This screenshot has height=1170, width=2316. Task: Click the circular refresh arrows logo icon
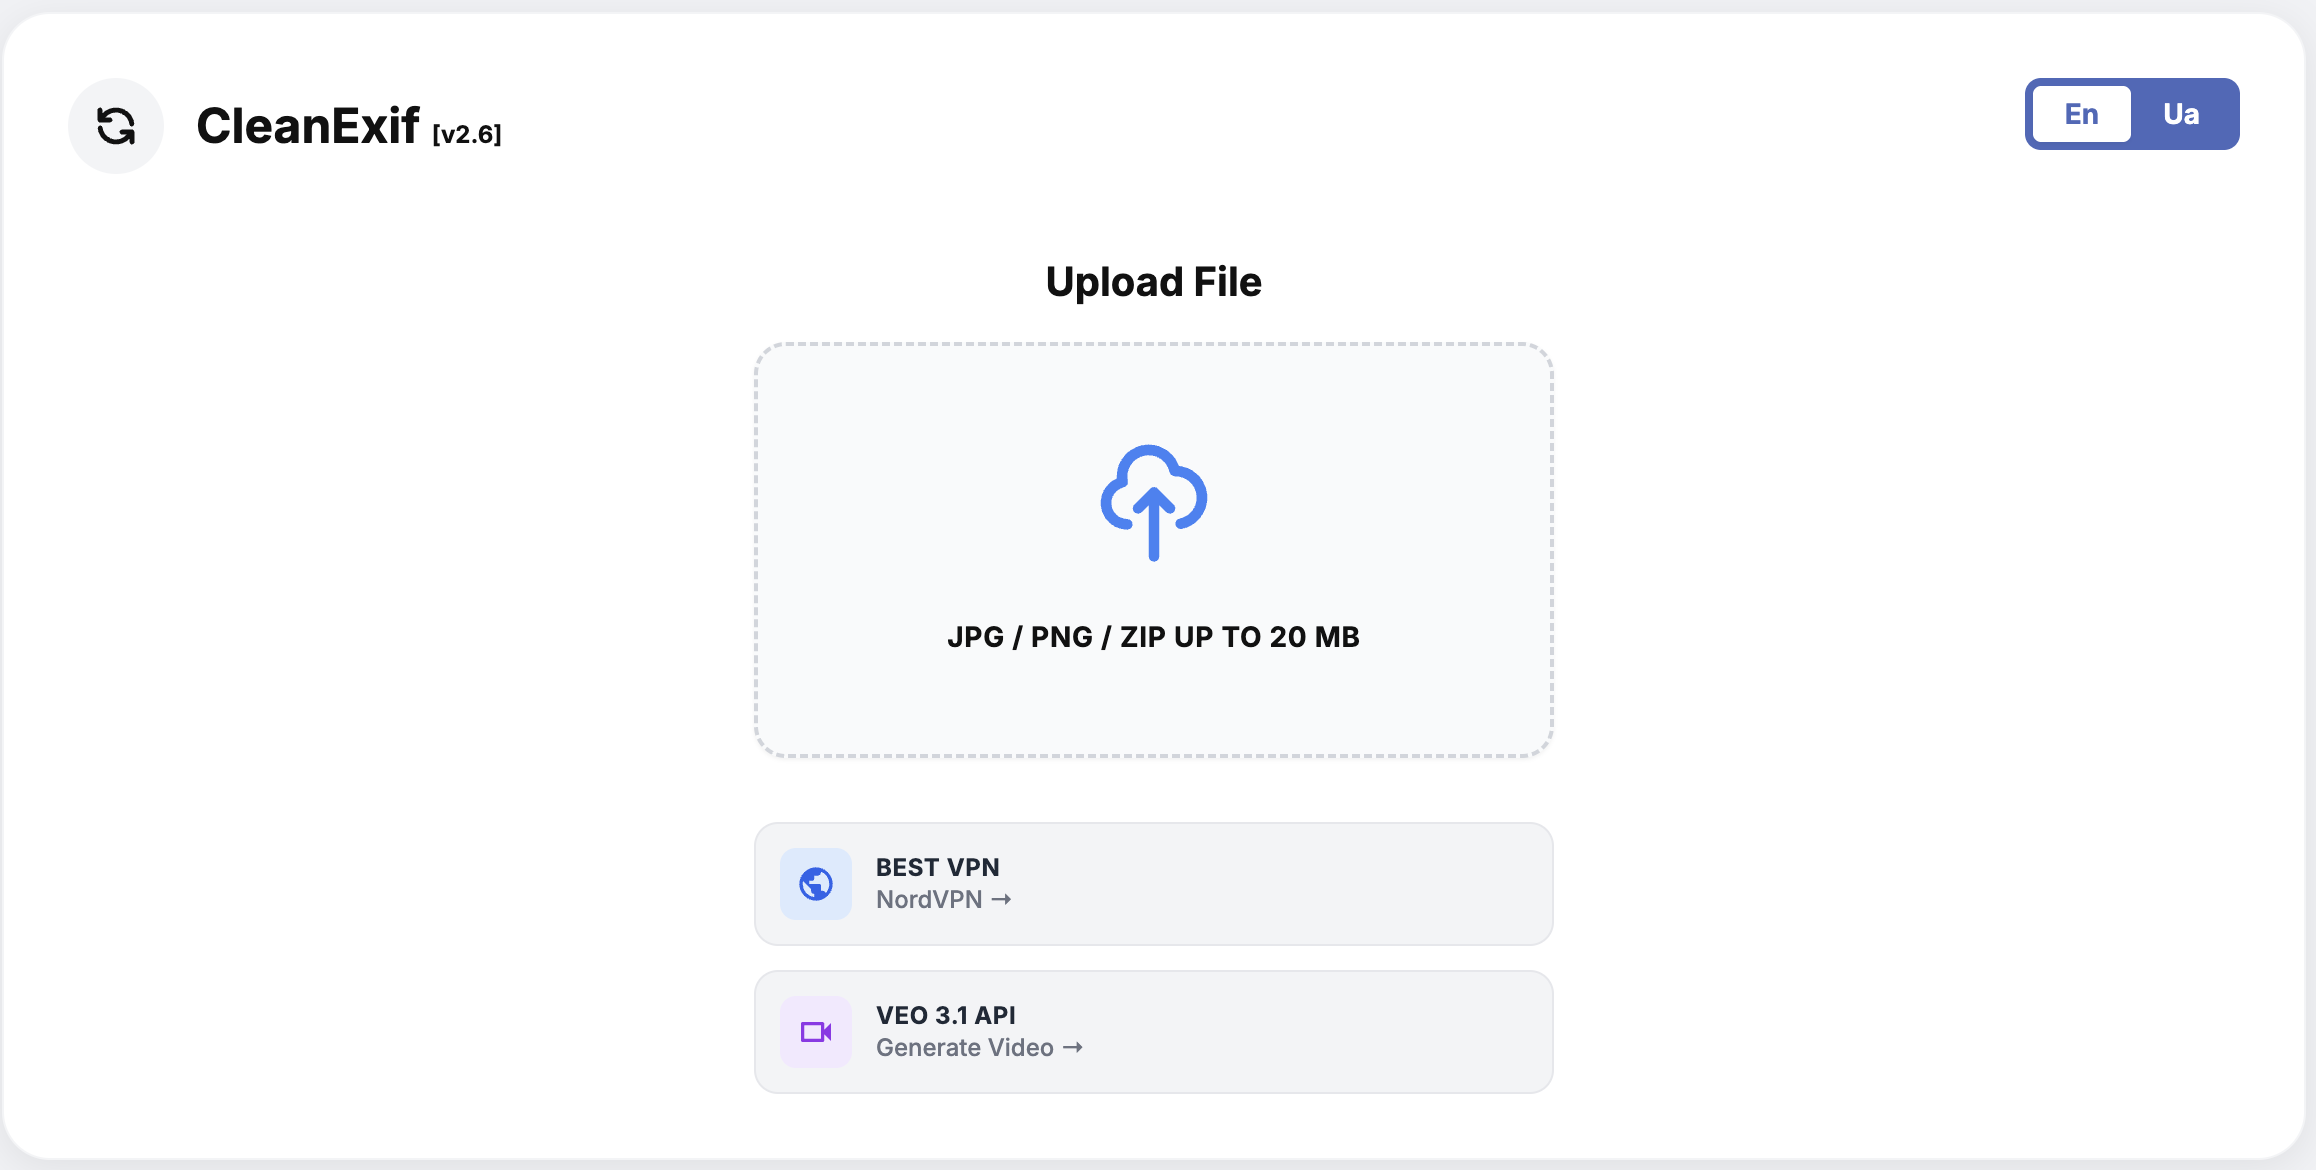(116, 126)
